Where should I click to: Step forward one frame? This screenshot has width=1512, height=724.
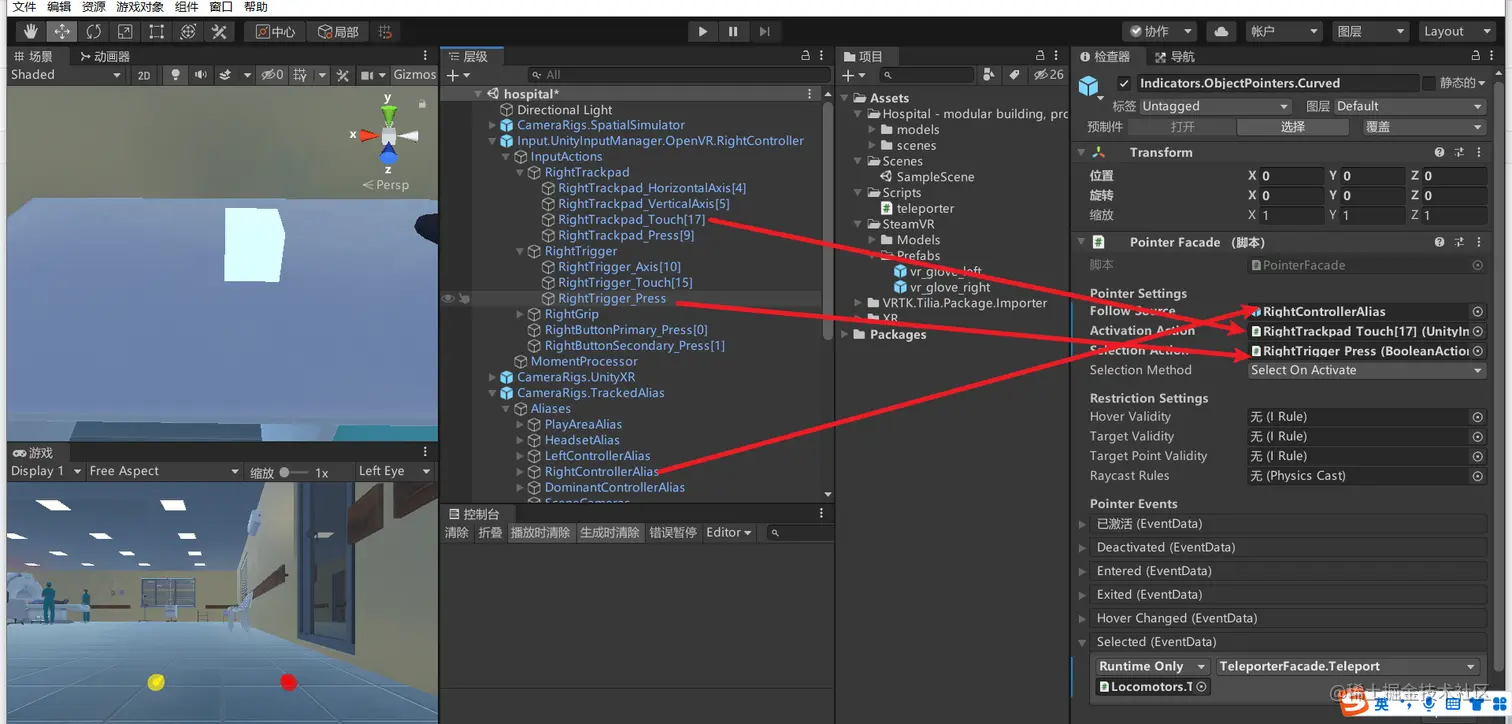(764, 31)
